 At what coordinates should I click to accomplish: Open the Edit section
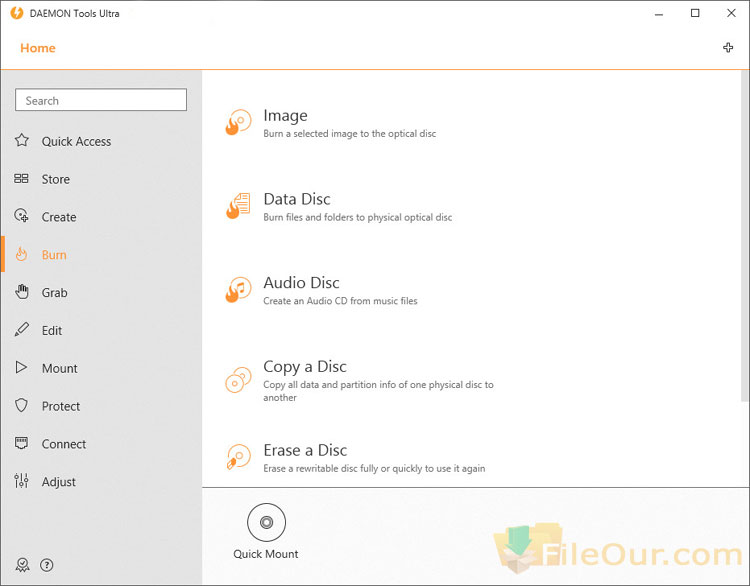click(52, 331)
